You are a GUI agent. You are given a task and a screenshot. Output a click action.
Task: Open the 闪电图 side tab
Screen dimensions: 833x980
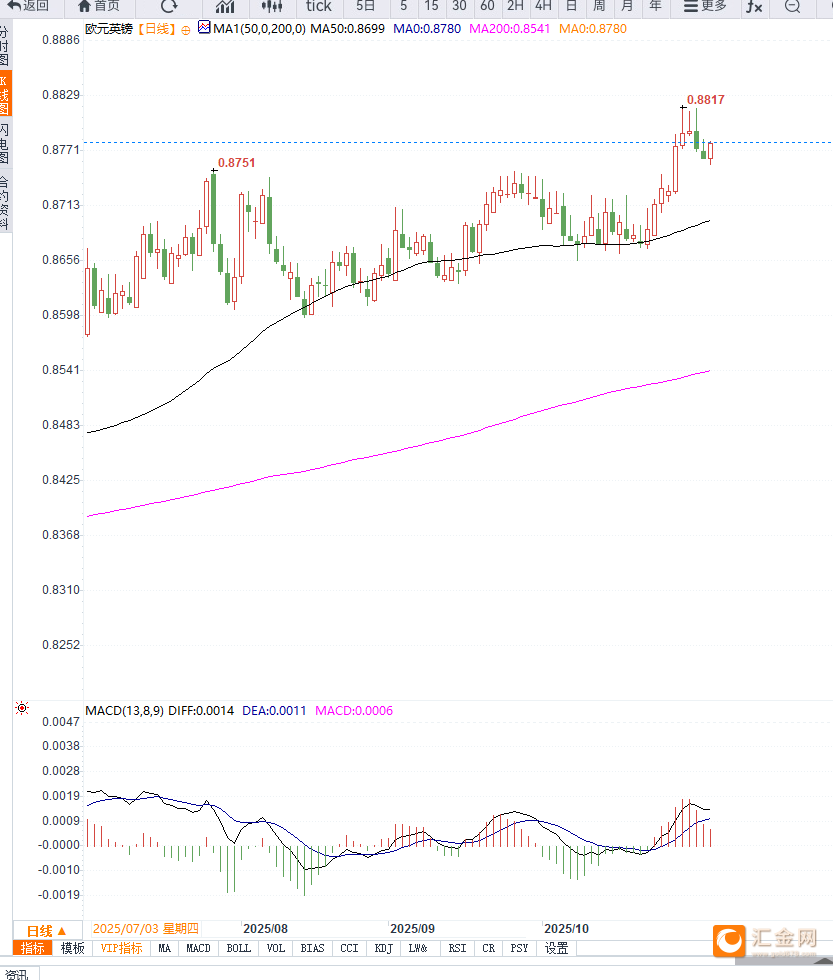coord(5,144)
